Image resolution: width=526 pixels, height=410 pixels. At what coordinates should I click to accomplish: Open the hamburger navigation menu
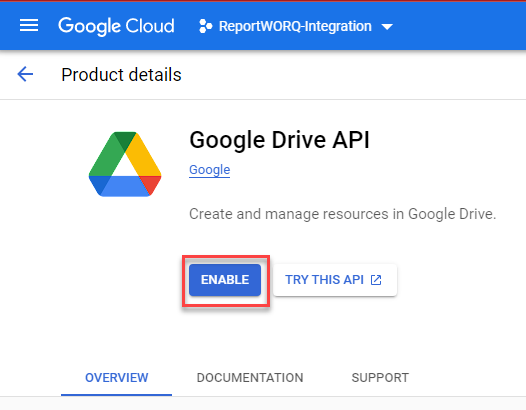click(x=29, y=26)
